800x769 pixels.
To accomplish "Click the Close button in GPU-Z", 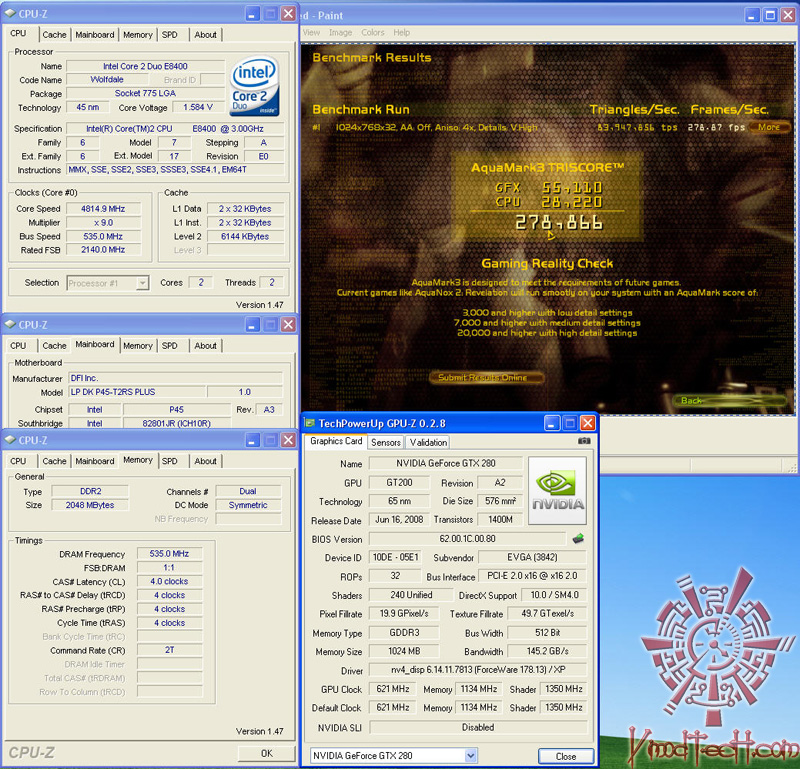I will [566, 756].
